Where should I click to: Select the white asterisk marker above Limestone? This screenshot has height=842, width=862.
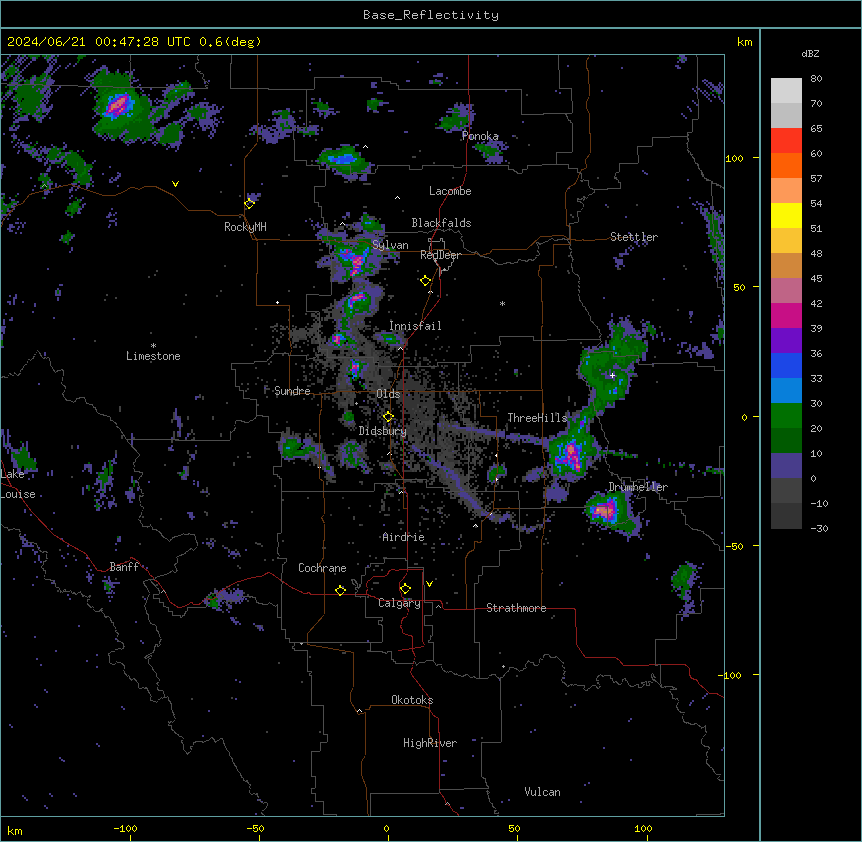[153, 346]
